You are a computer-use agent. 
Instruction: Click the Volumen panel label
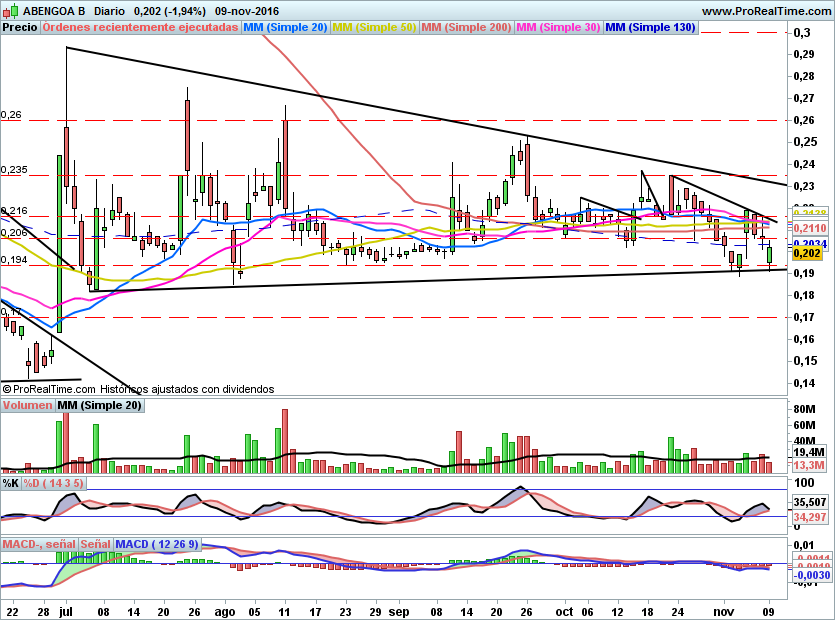click(x=27, y=405)
